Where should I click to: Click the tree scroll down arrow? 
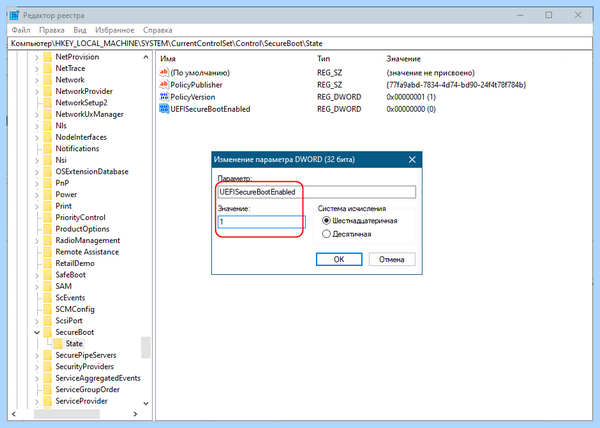click(146, 403)
